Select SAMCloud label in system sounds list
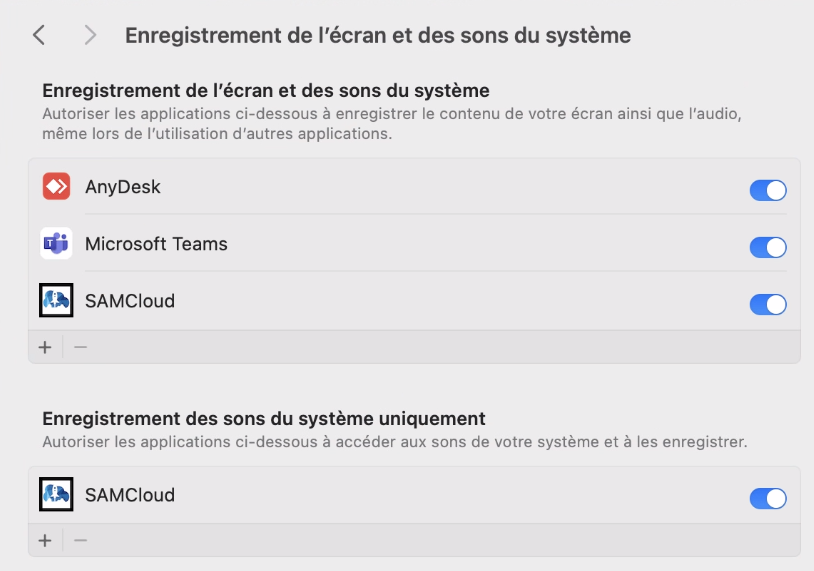Screen dimensions: 814x571 coord(130,495)
